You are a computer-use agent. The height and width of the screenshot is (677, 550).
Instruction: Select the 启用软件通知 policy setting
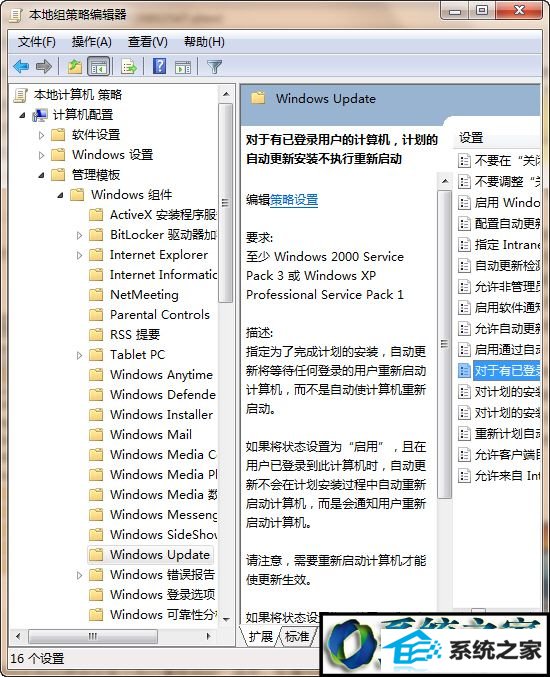[x=507, y=307]
